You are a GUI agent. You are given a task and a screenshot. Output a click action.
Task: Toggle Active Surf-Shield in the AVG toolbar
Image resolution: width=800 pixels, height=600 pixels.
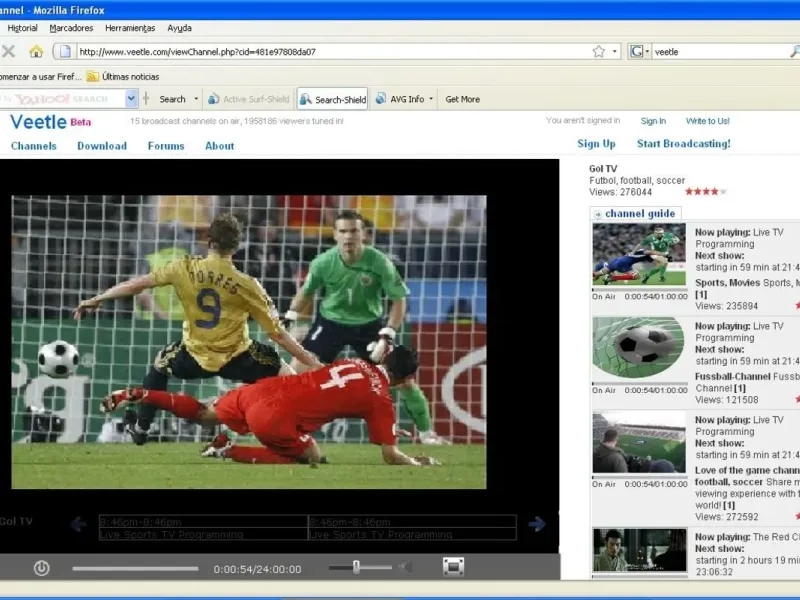point(248,99)
